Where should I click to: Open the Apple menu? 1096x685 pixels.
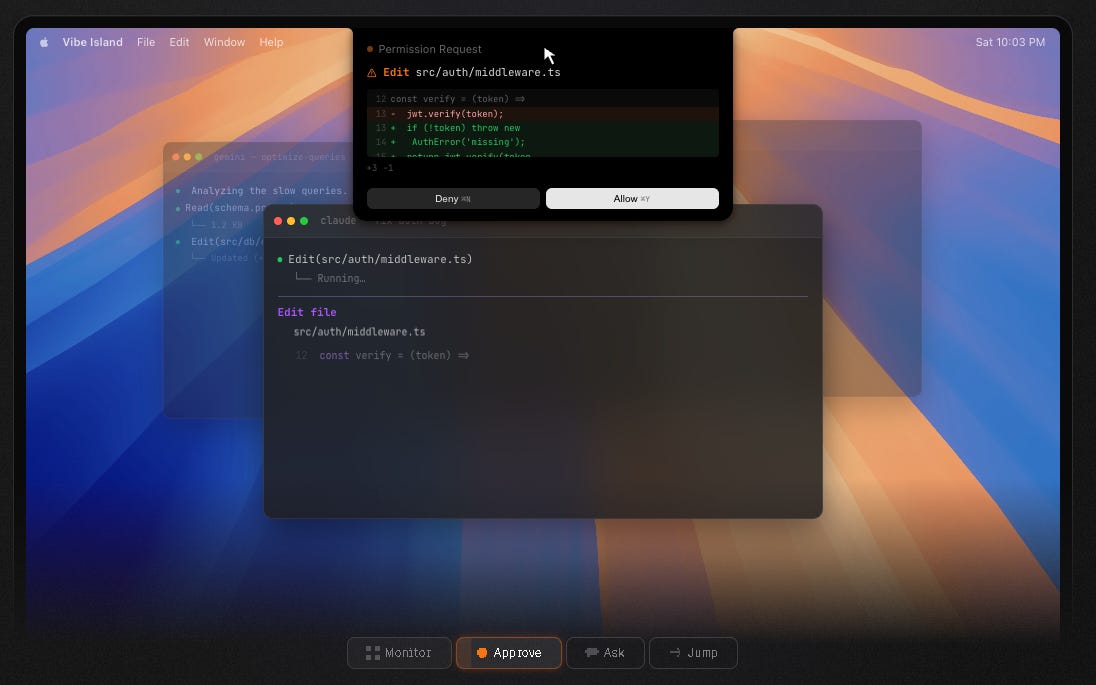point(44,42)
